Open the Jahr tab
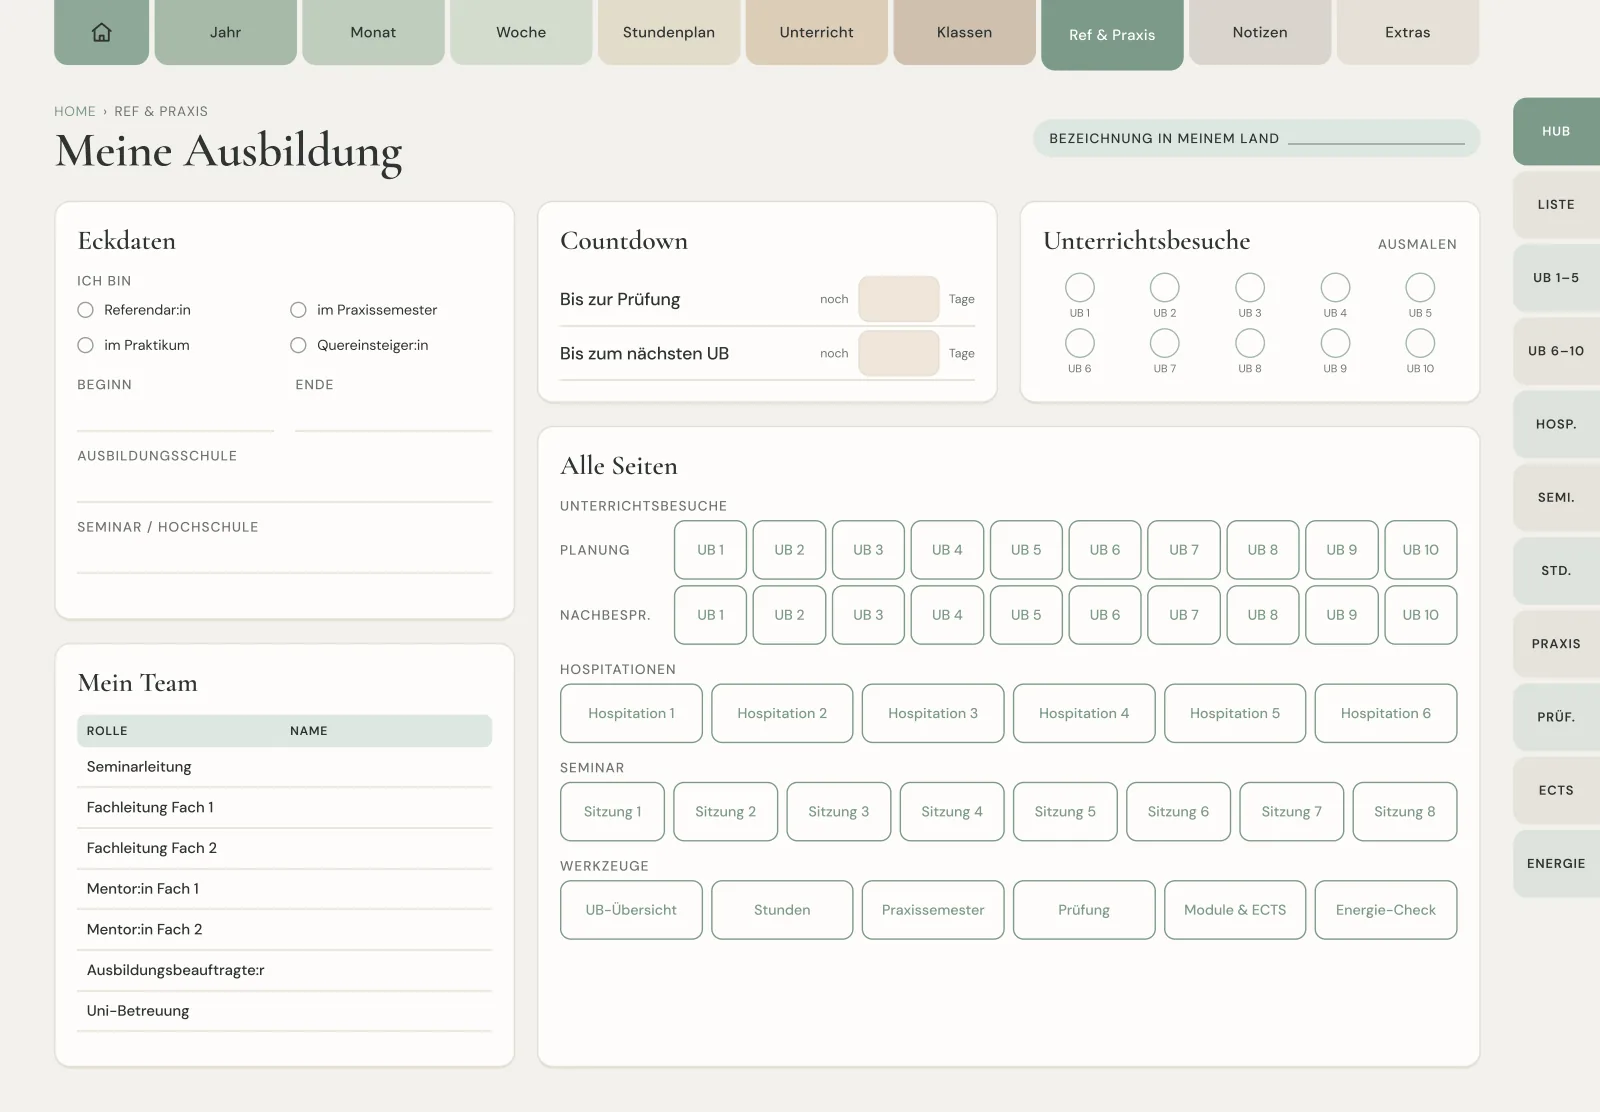 tap(225, 32)
